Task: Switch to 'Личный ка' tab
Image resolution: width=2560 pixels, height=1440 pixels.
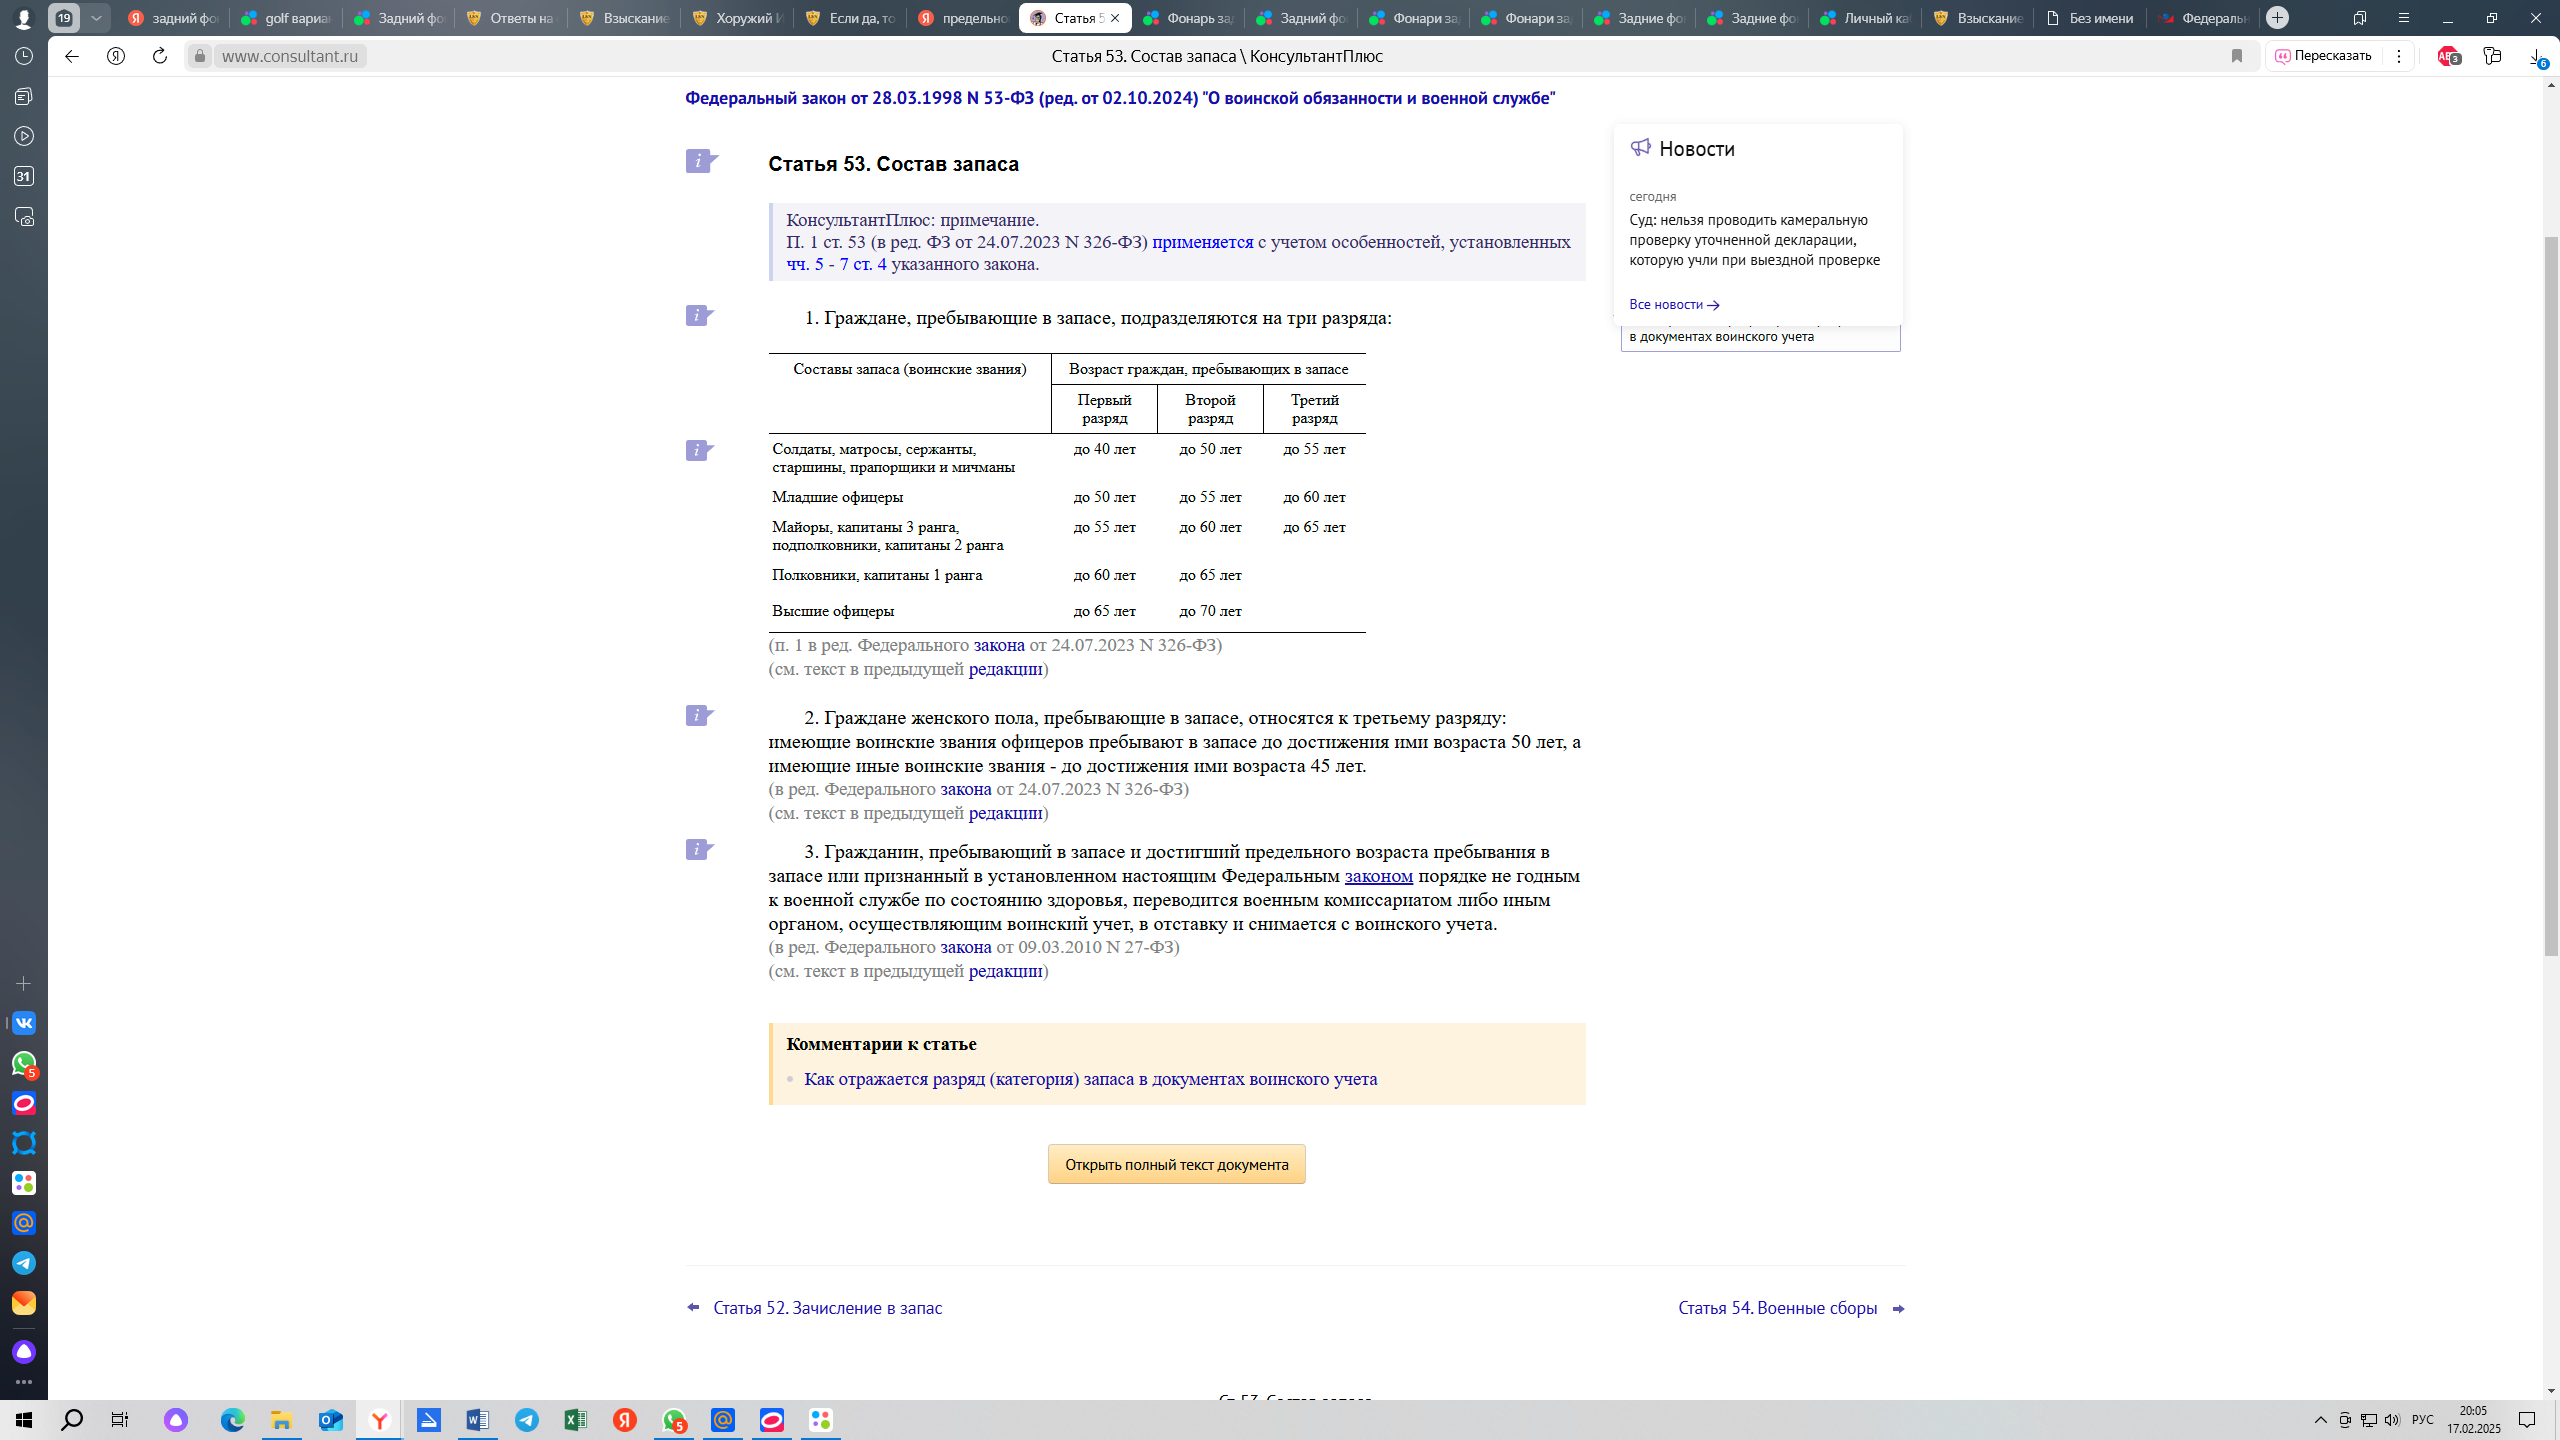Action: [1865, 18]
